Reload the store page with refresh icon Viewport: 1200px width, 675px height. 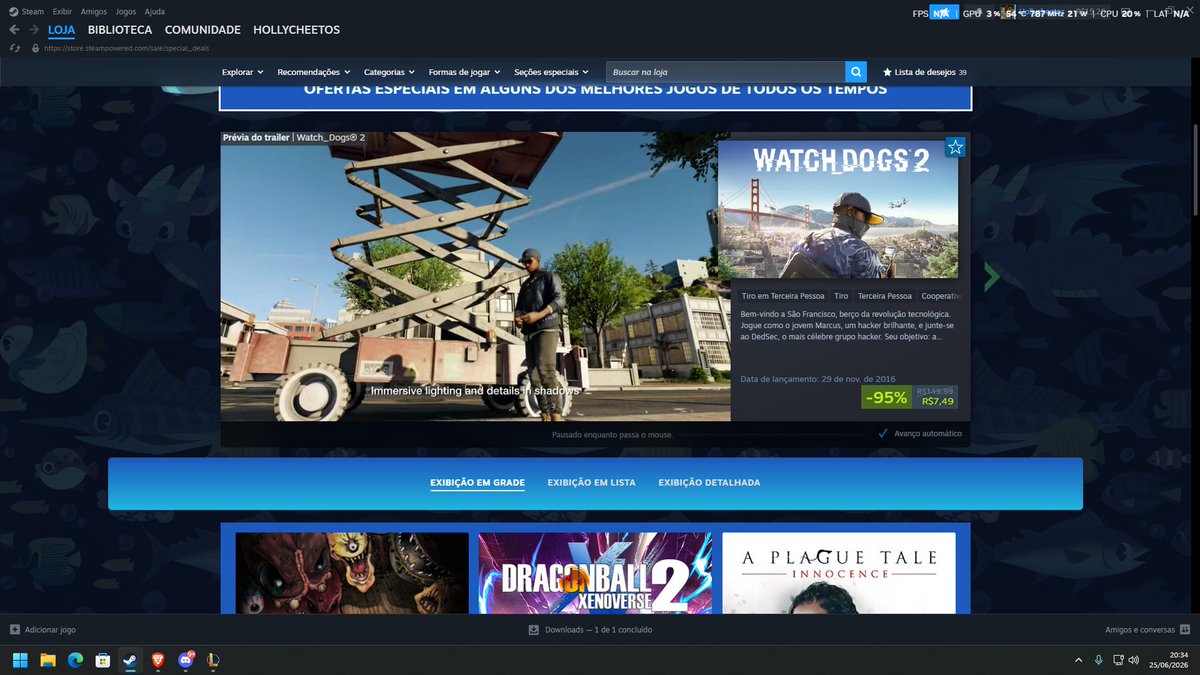tap(14, 48)
